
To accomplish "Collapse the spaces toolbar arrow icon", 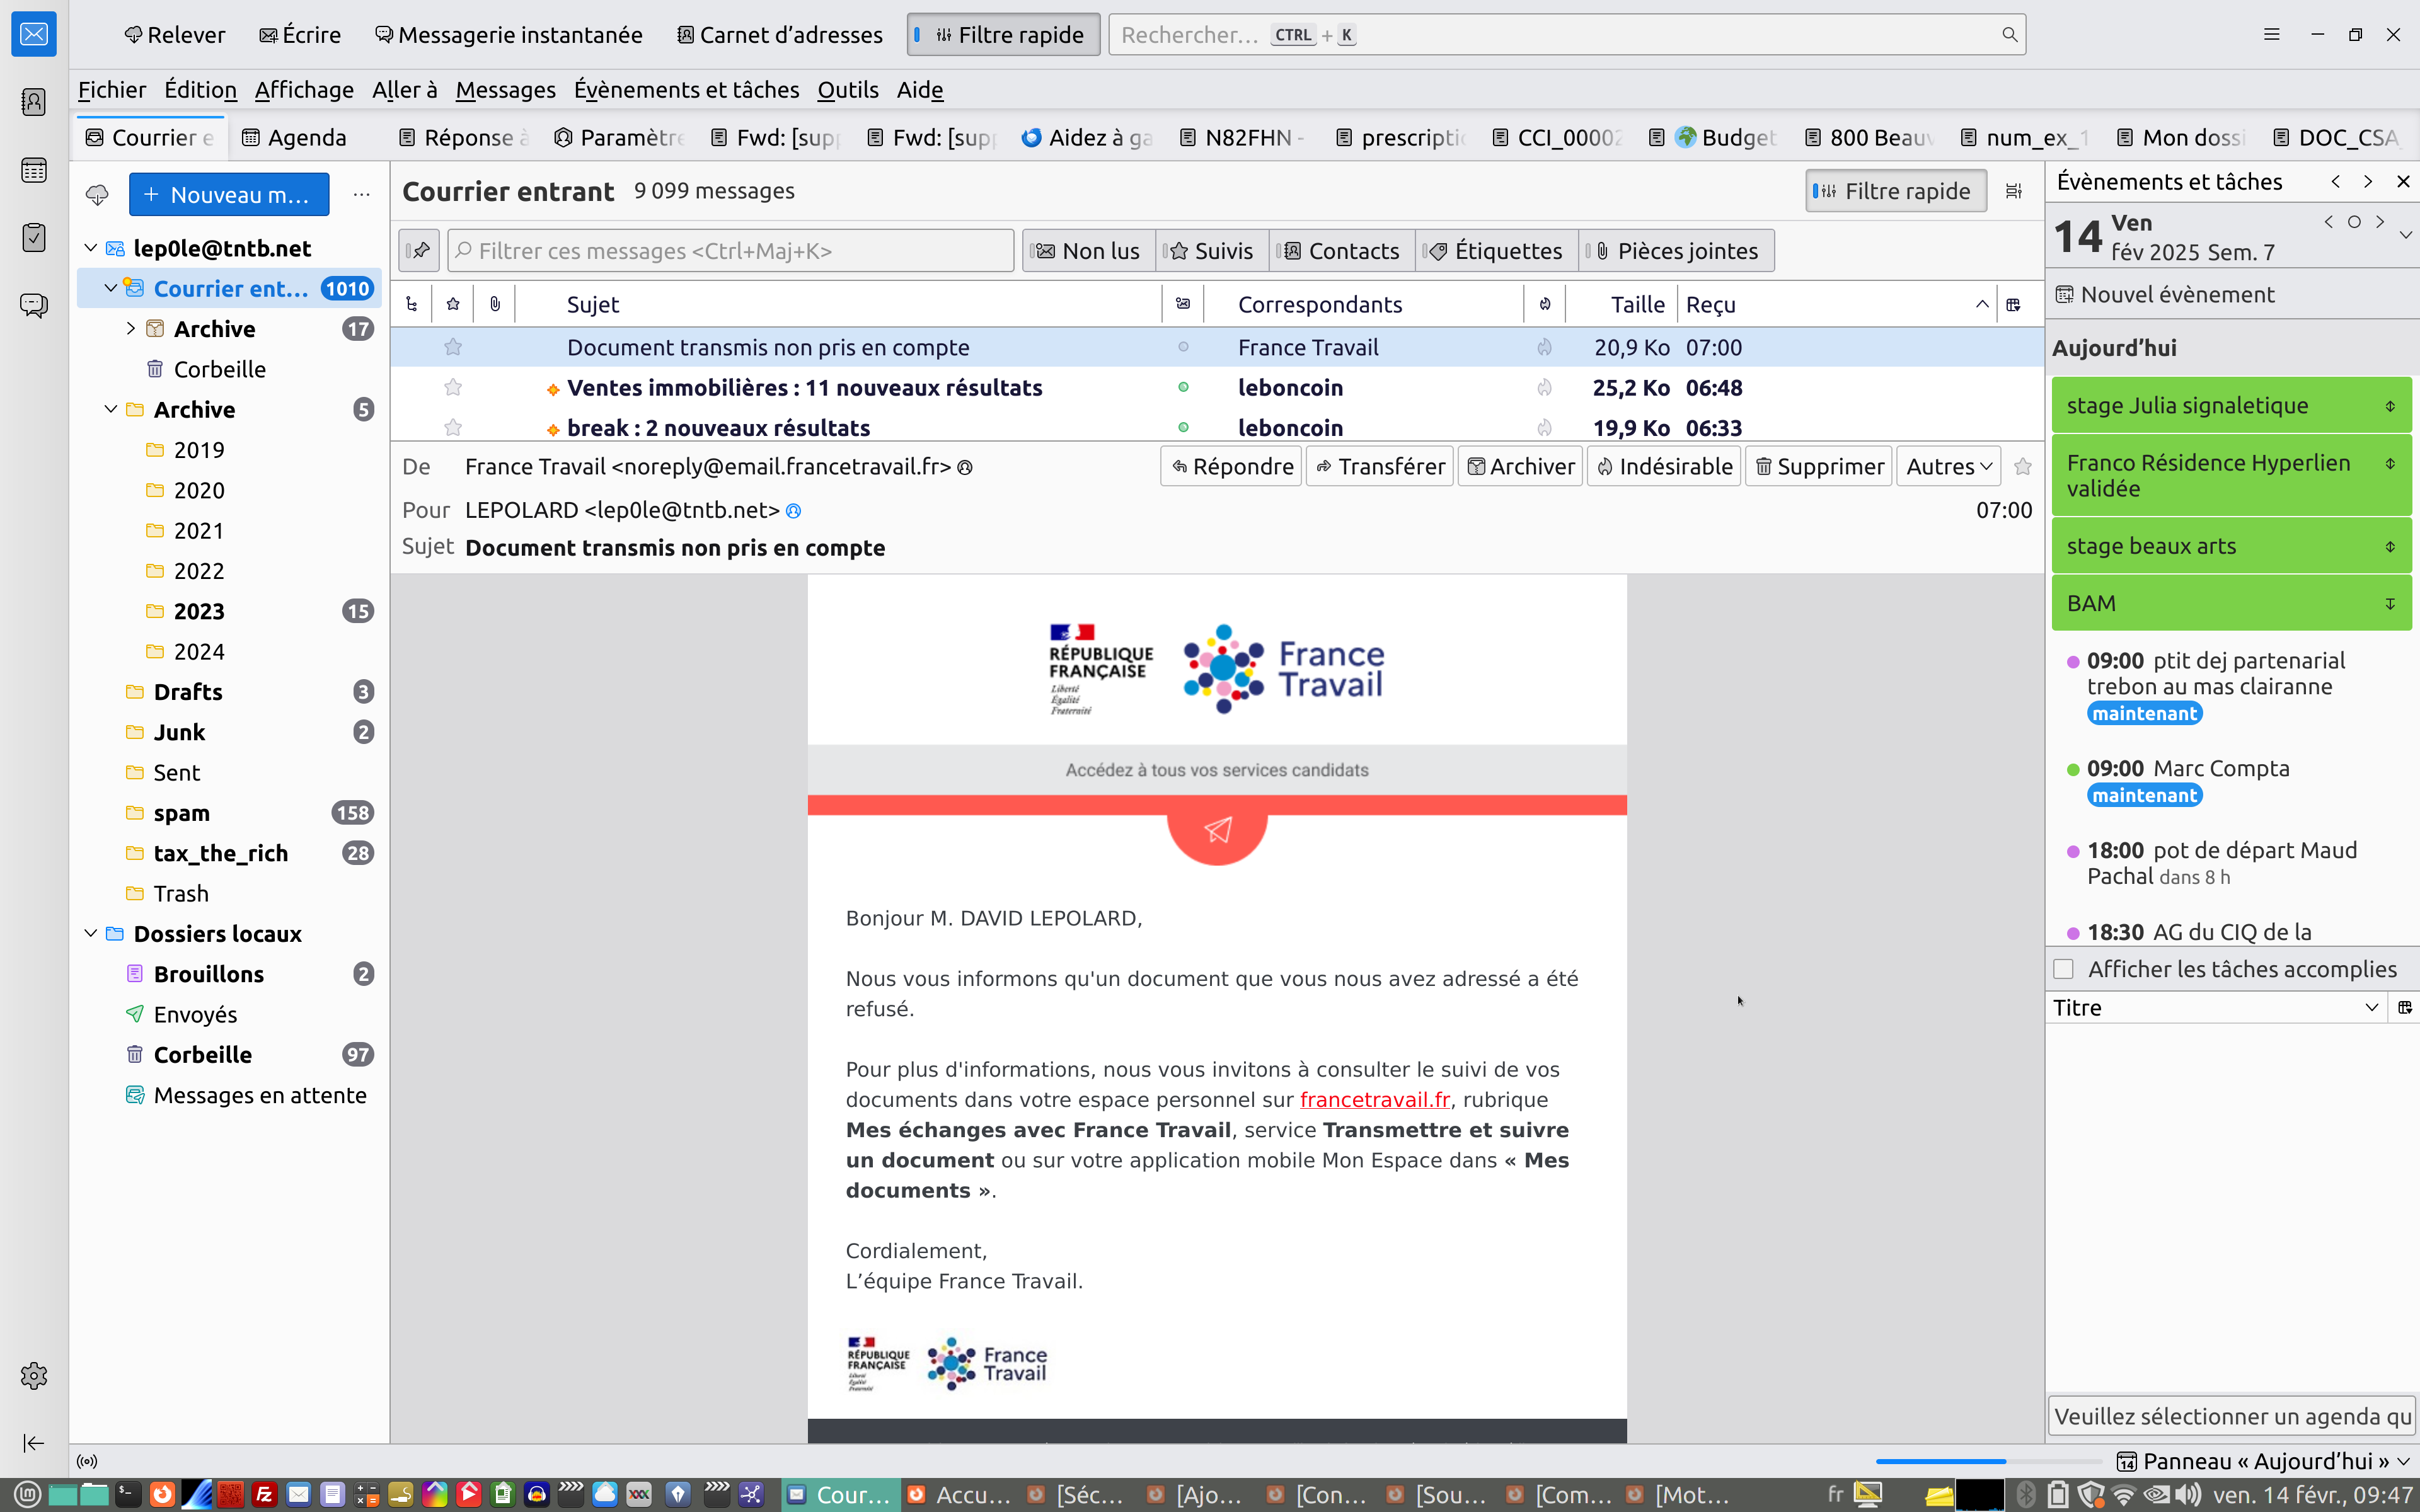I will pos(34,1442).
